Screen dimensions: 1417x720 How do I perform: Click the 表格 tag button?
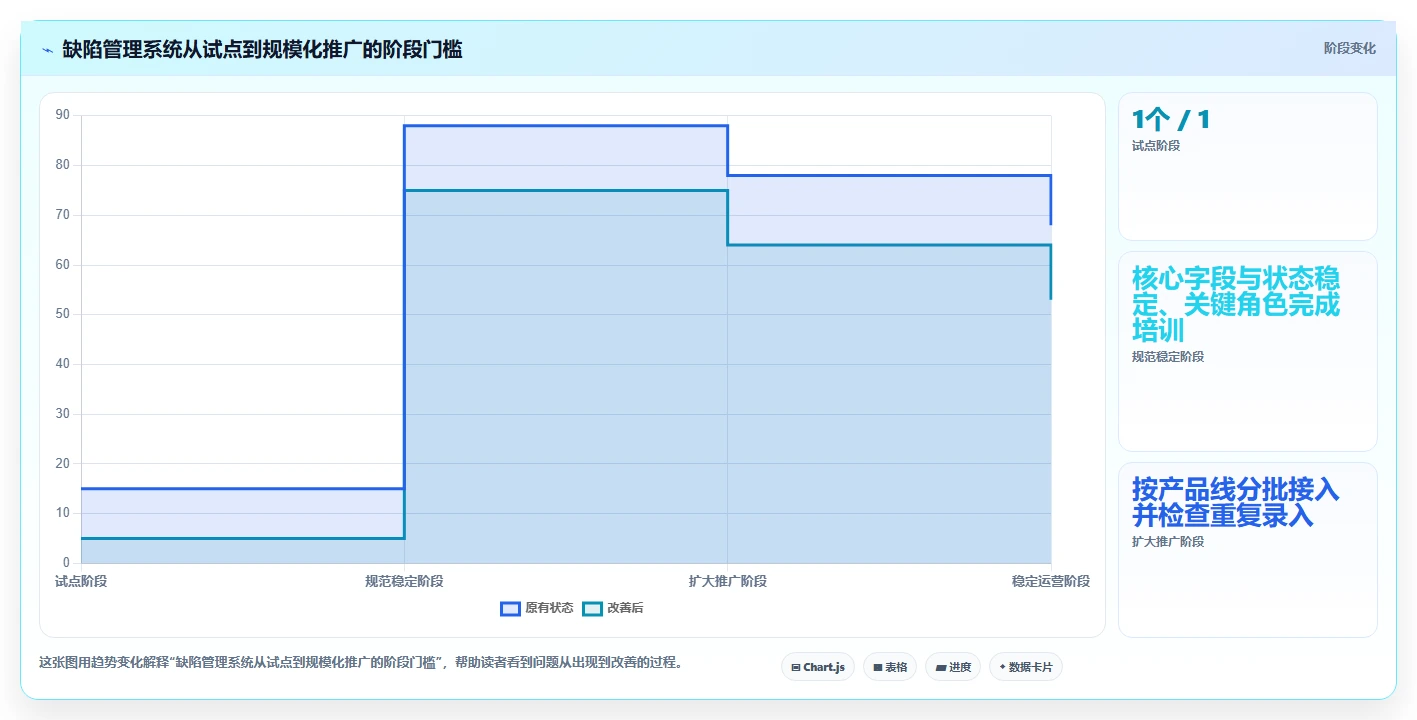coord(890,667)
